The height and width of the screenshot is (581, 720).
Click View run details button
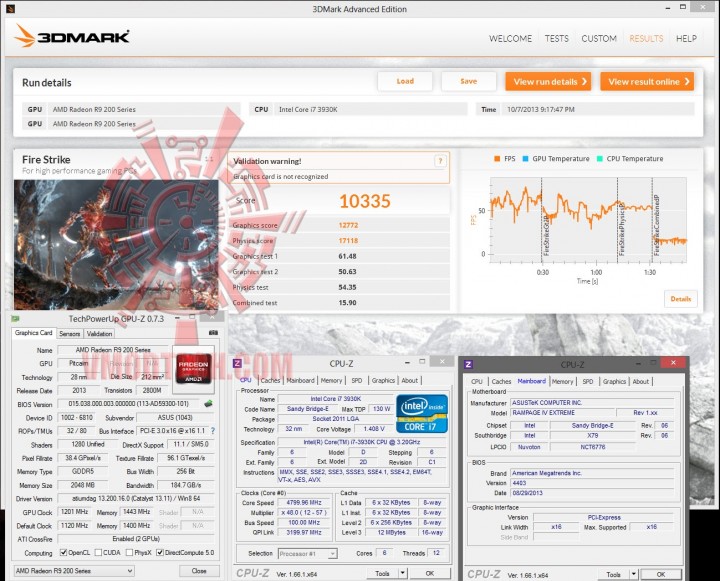[548, 81]
